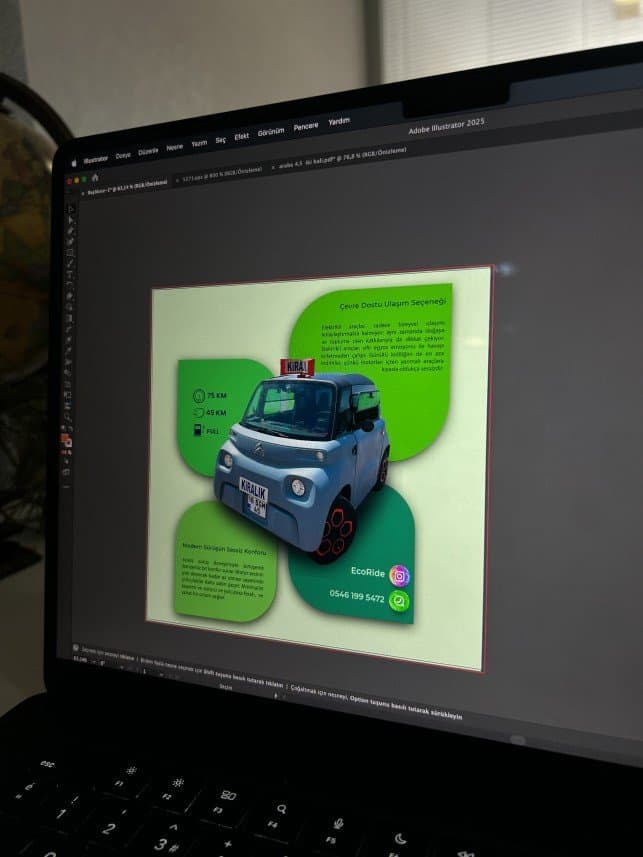Switch to the Başlıksız-1 document tab
643x857 pixels.
point(127,187)
